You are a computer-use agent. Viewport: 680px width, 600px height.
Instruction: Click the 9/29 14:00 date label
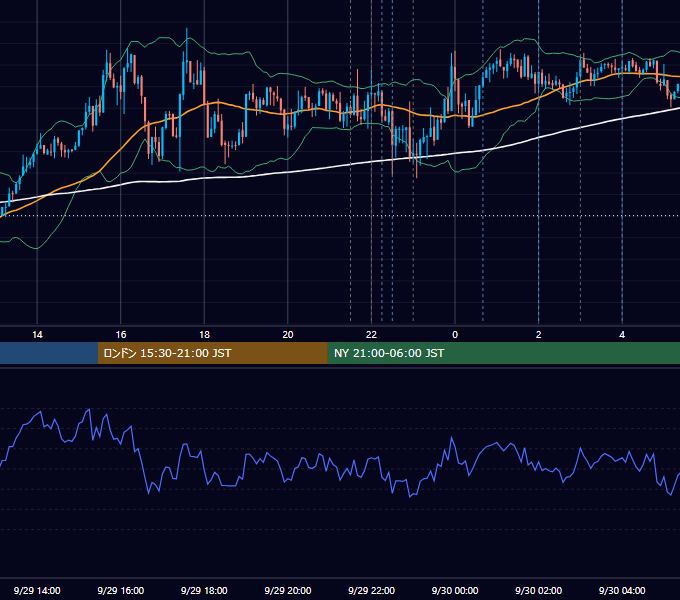[37, 590]
